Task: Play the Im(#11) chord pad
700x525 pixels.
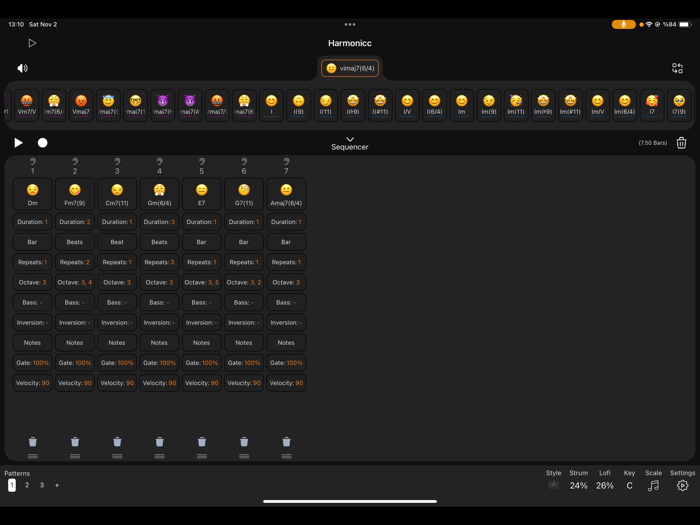Action: (570, 105)
